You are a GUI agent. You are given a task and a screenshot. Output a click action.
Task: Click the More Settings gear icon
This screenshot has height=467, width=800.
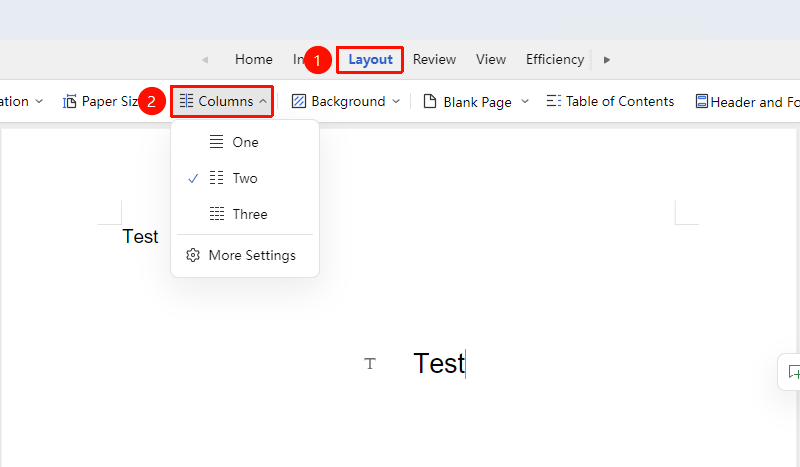point(193,255)
